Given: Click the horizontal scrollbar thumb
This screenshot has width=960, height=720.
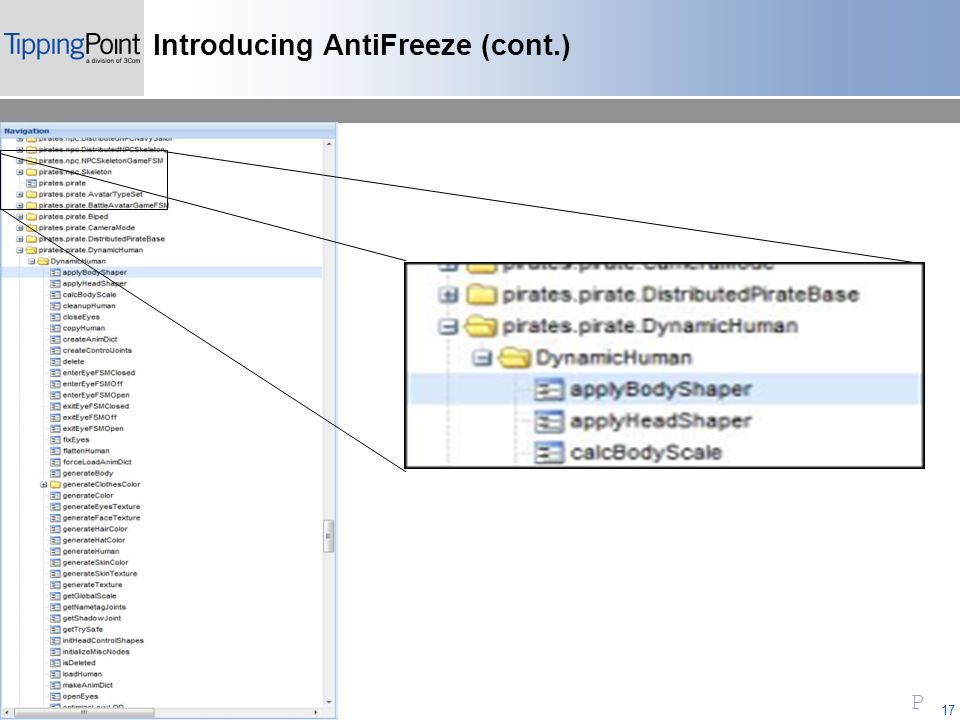Looking at the screenshot, I should pos(84,713).
